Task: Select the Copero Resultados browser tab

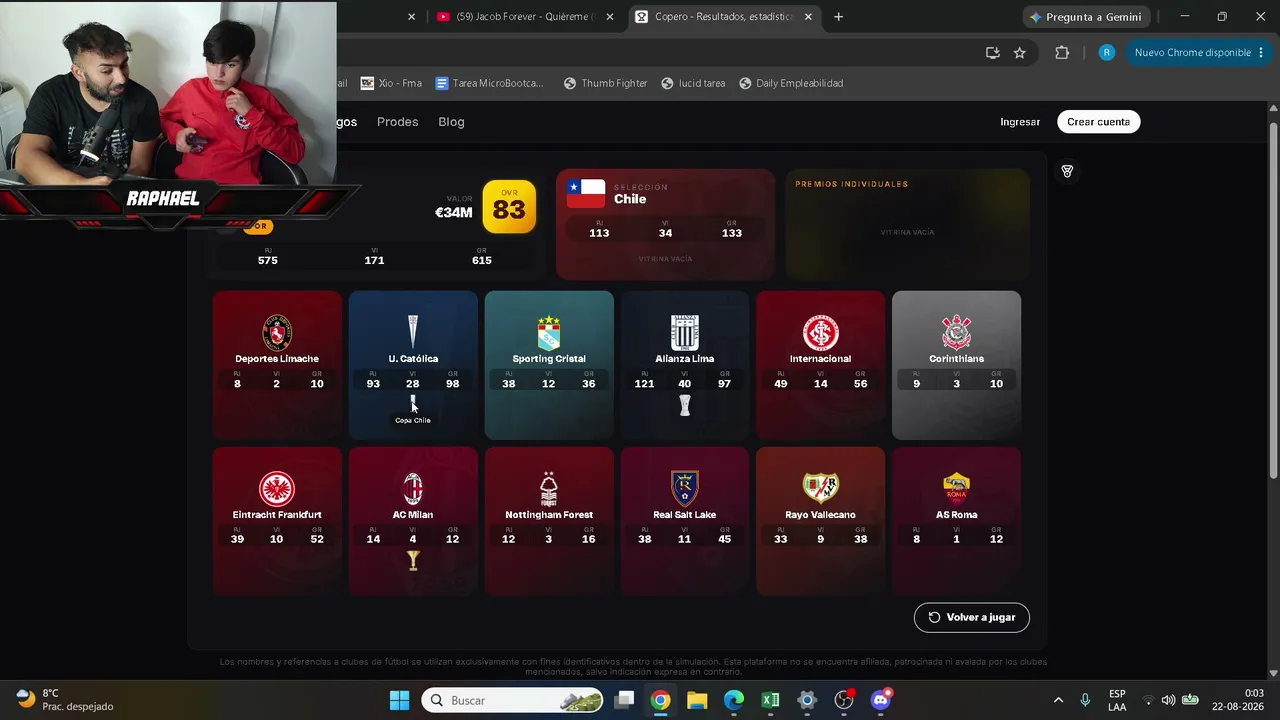Action: [x=725, y=17]
